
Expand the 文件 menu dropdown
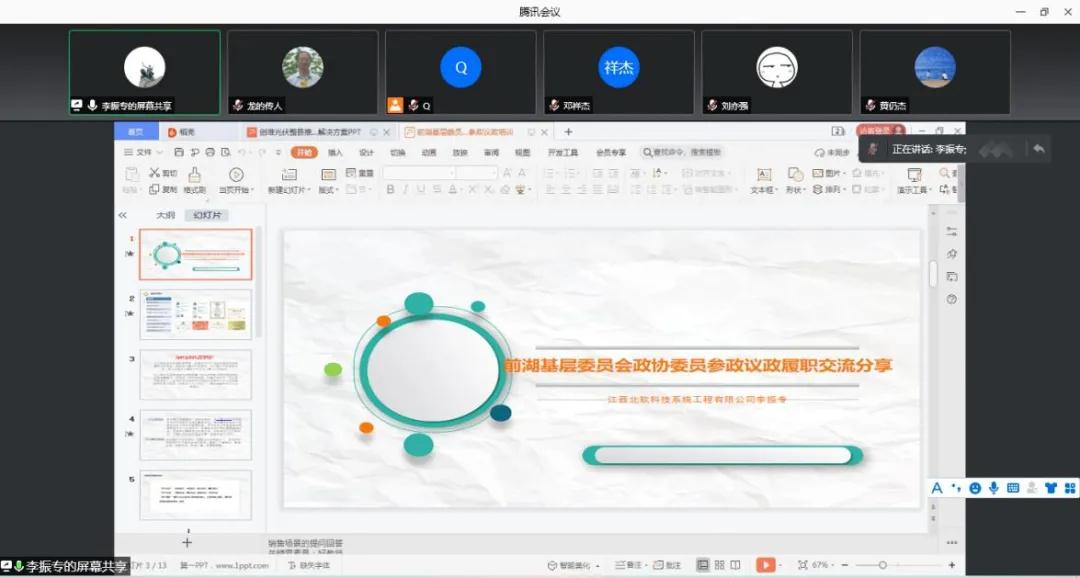pyautogui.click(x=145, y=152)
